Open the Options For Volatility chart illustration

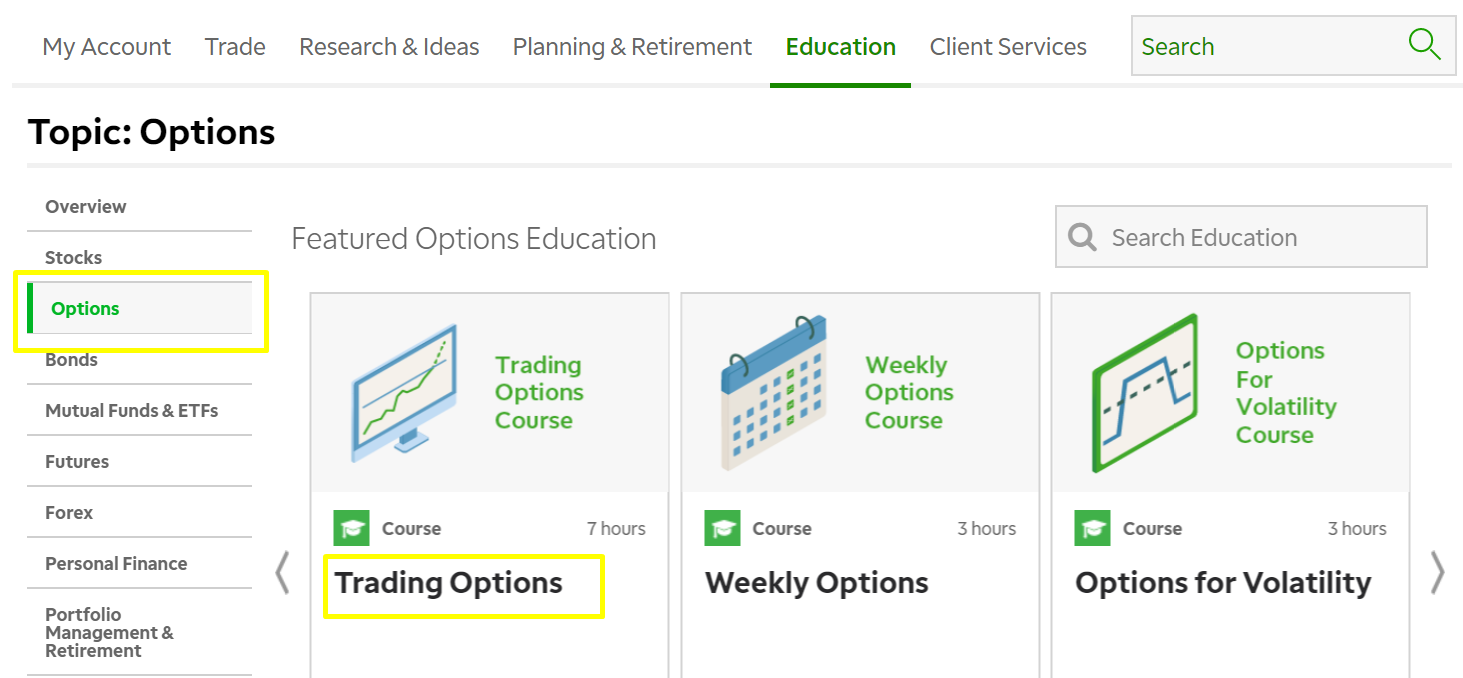[x=1145, y=393]
